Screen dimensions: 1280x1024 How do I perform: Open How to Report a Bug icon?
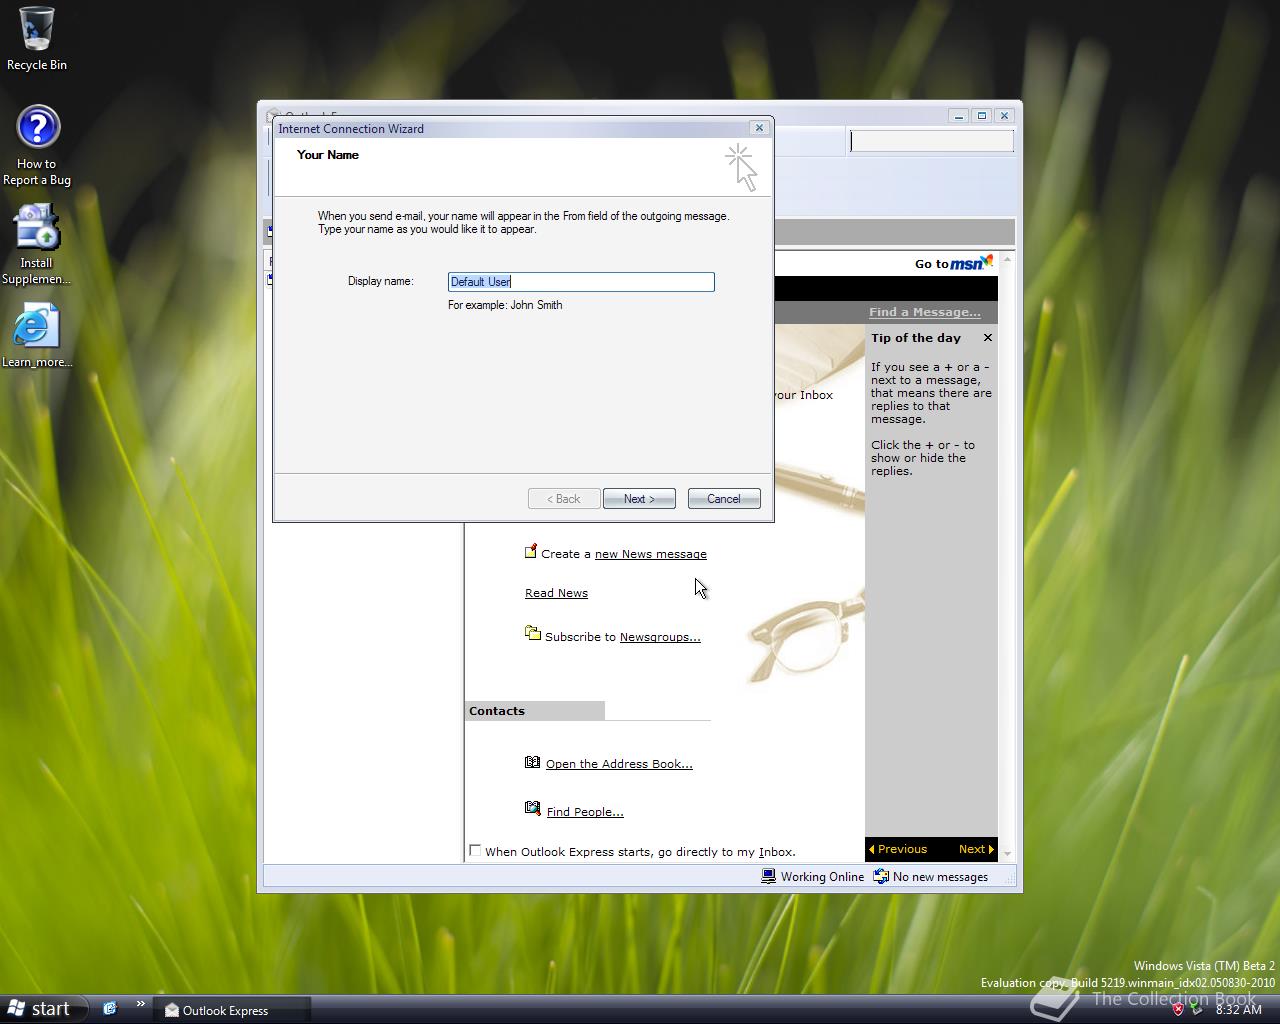[x=37, y=145]
